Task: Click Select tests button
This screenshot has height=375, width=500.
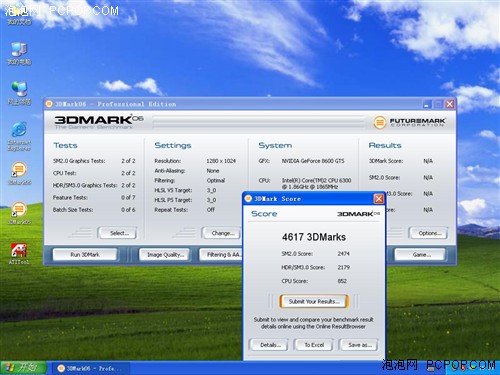Action: (118, 233)
